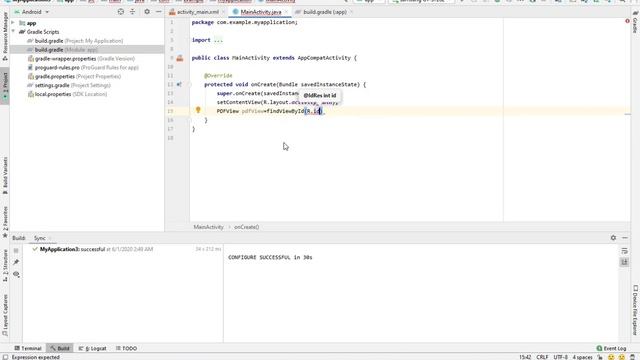Click MainActivity in the breadcrumb bar
The width and height of the screenshot is (640, 360).
(x=208, y=227)
